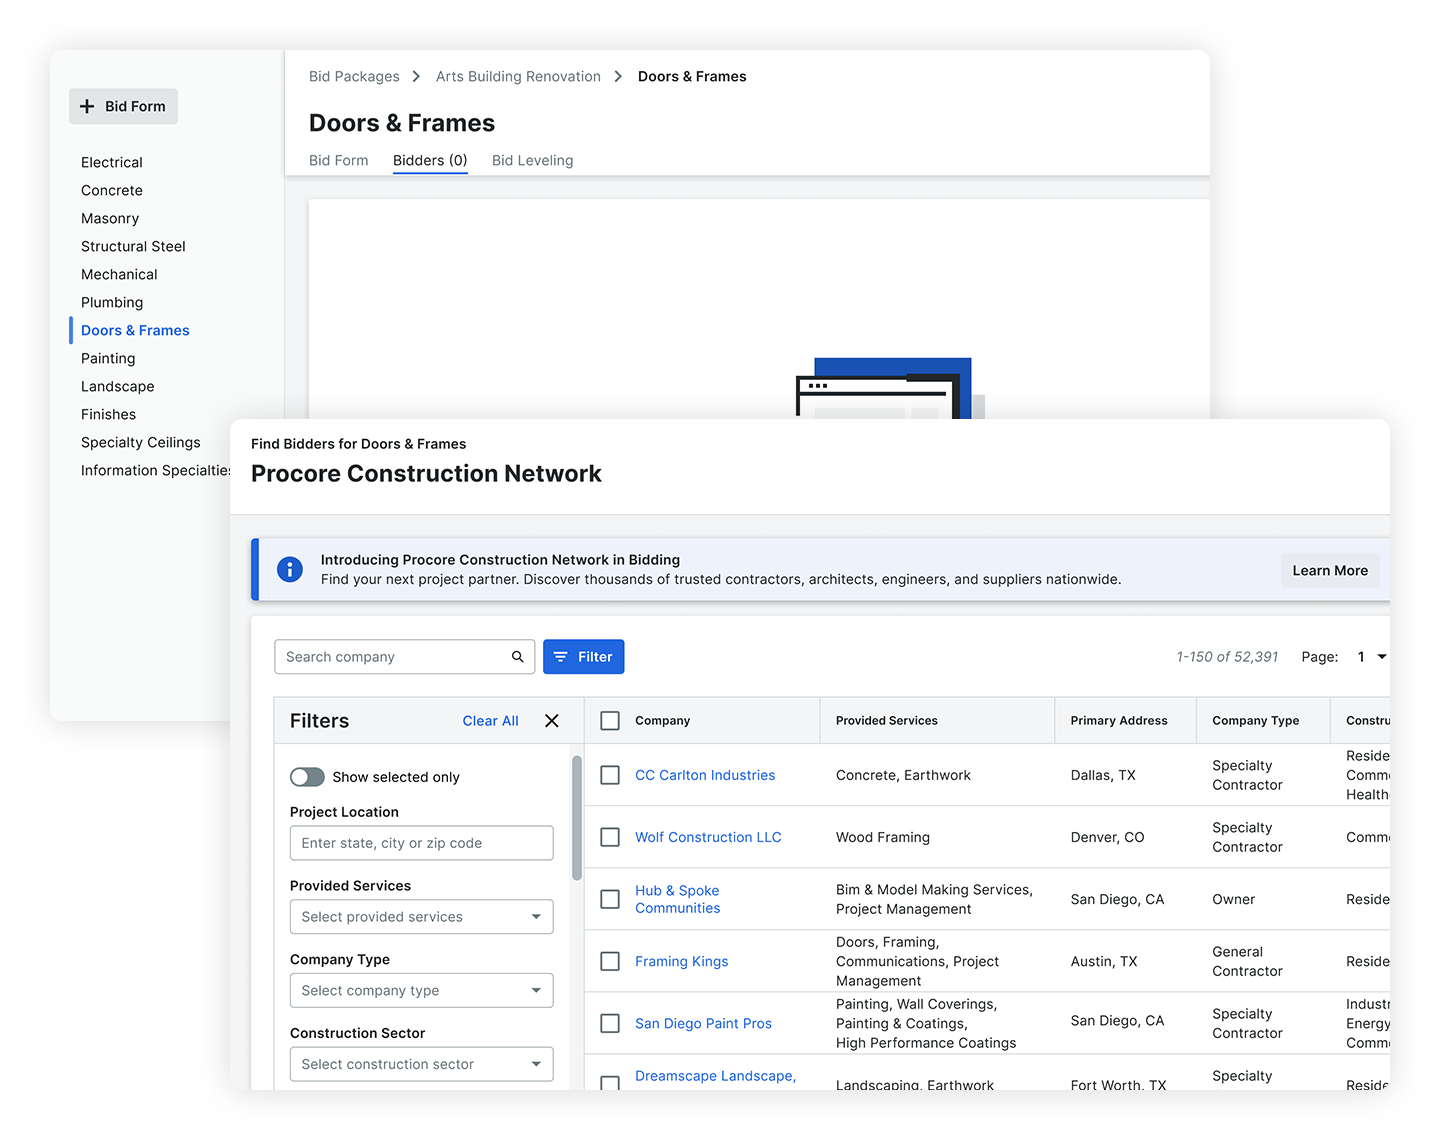Switch to the Bid Form tab
Screen dimensions: 1440x1140
point(338,160)
